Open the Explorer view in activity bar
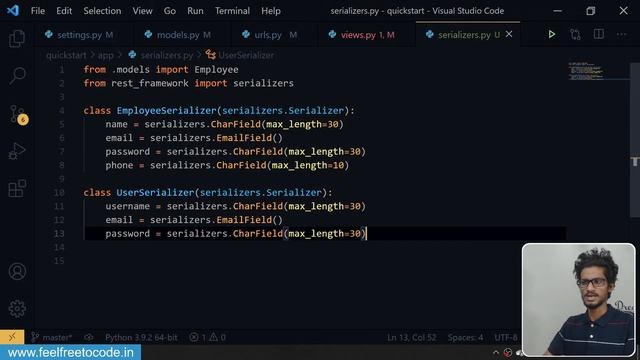Image resolution: width=640 pixels, height=360 pixels. tap(17, 39)
